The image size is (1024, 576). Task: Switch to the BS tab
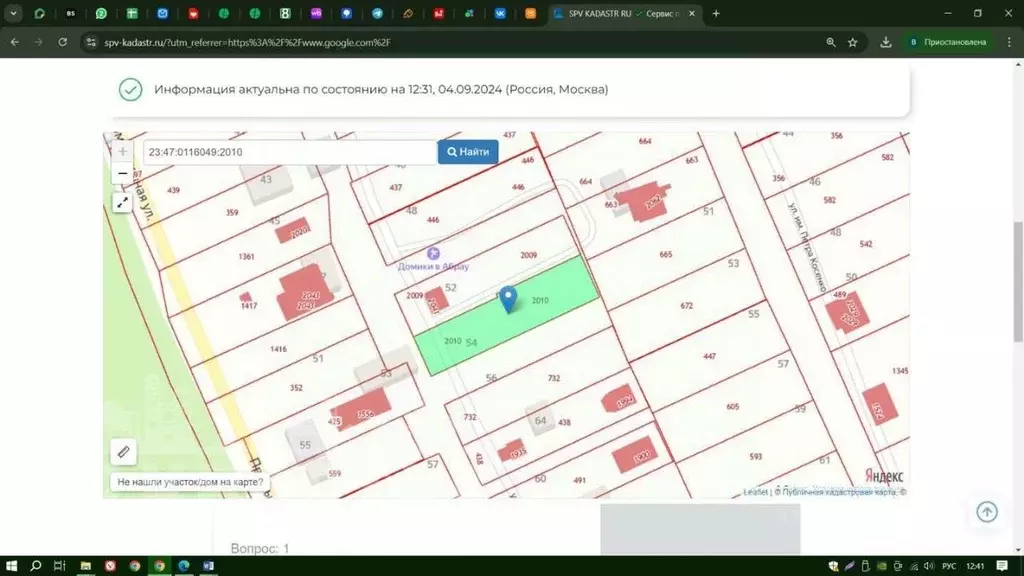[71, 13]
